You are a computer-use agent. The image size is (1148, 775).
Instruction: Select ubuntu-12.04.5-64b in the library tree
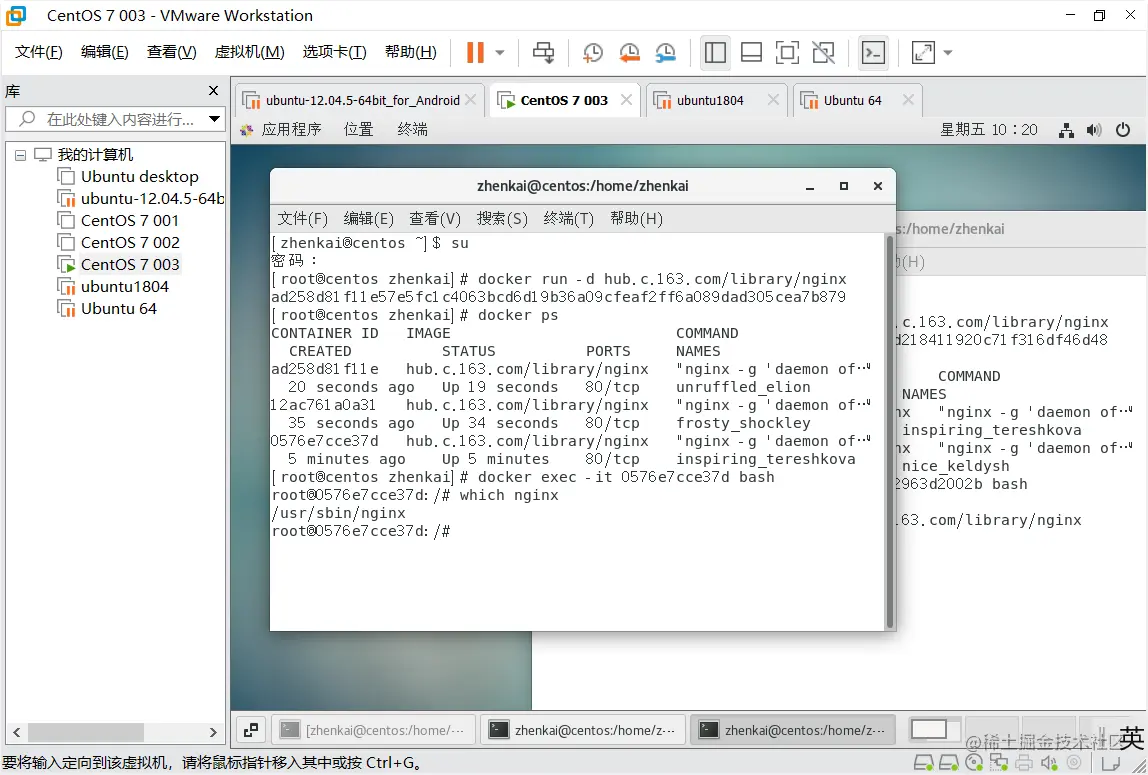(x=141, y=198)
